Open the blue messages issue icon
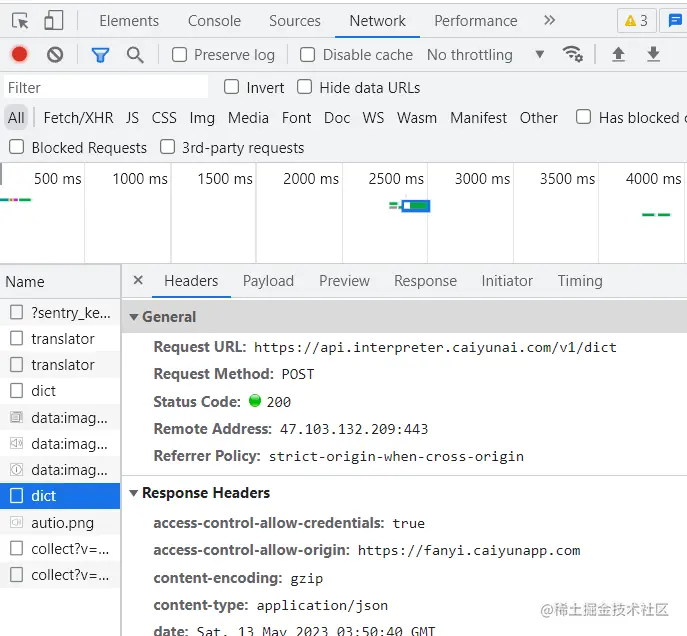687x636 pixels. (x=674, y=21)
